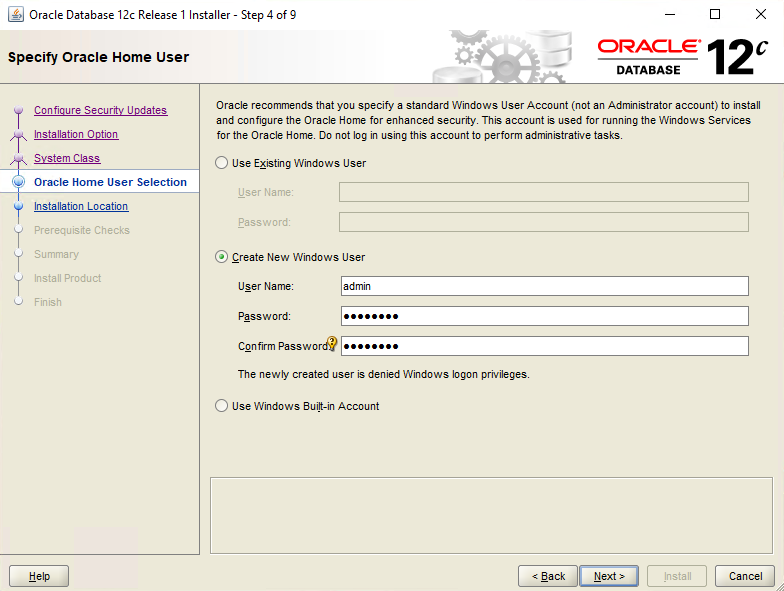Proceed with the Next button
The height and width of the screenshot is (591, 784).
pyautogui.click(x=609, y=576)
